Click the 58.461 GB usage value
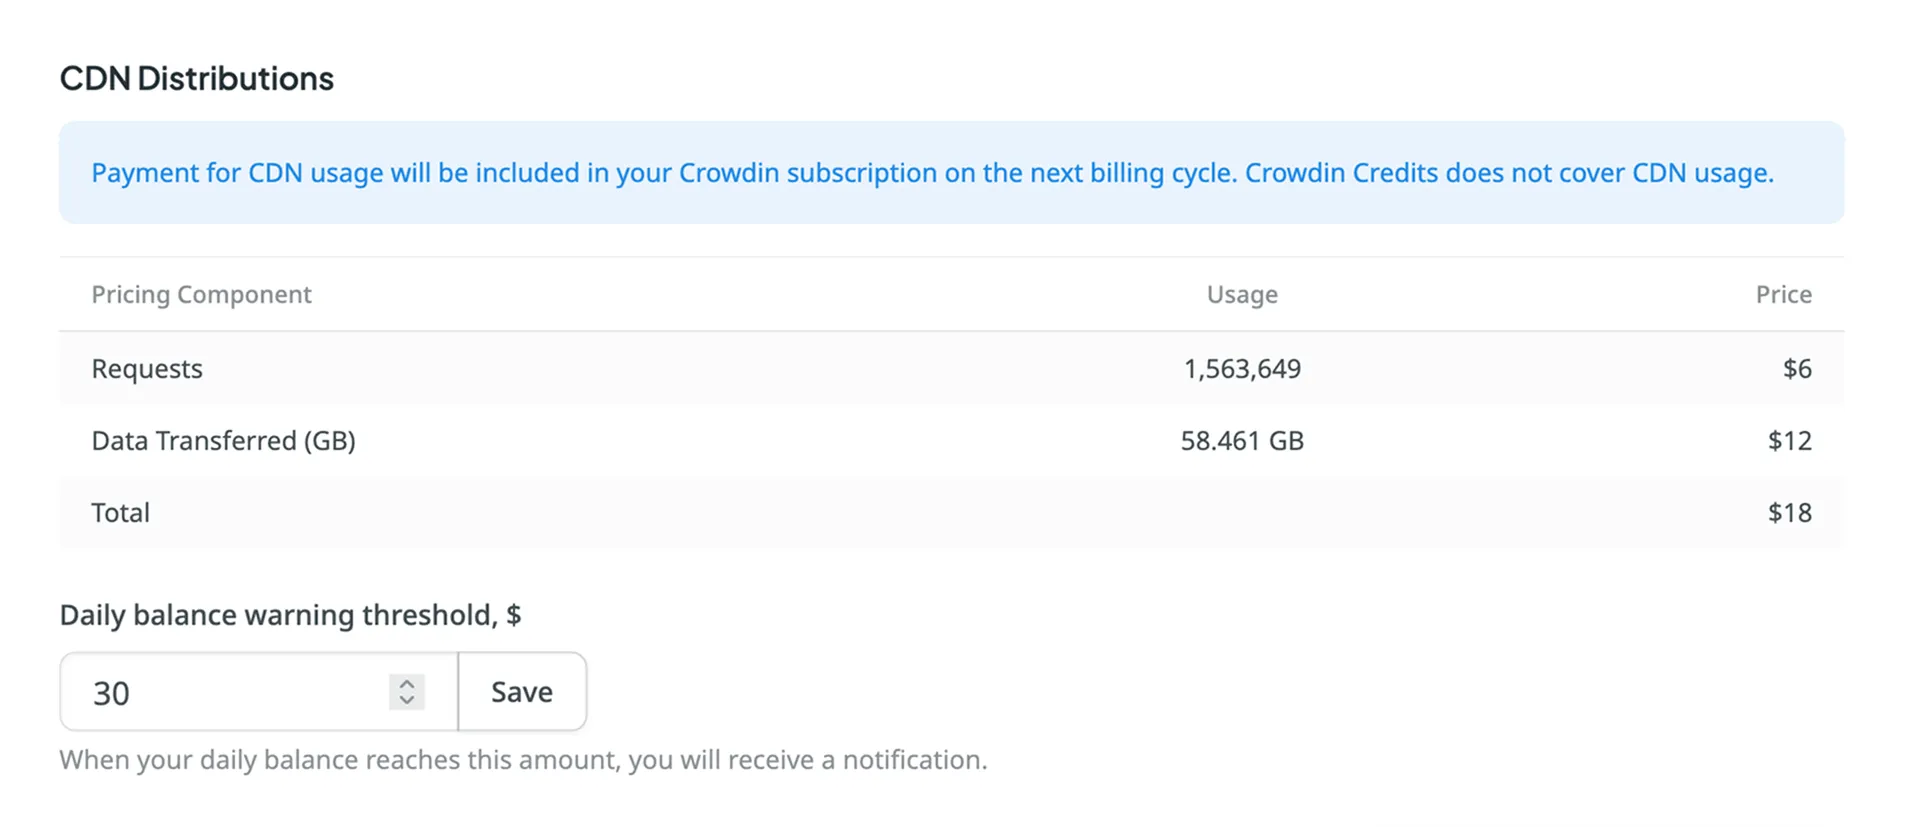Viewport: 1912px width, 827px height. pyautogui.click(x=1241, y=440)
